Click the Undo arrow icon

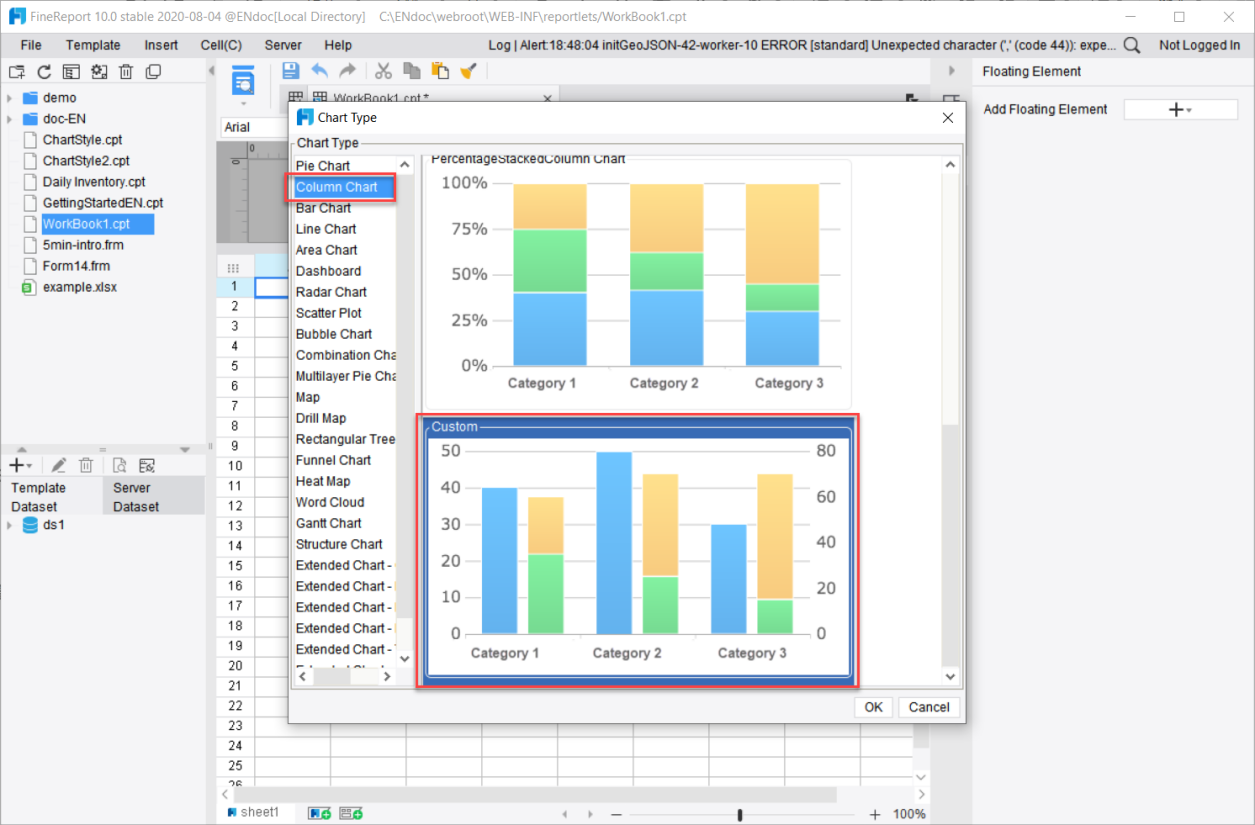coord(320,70)
